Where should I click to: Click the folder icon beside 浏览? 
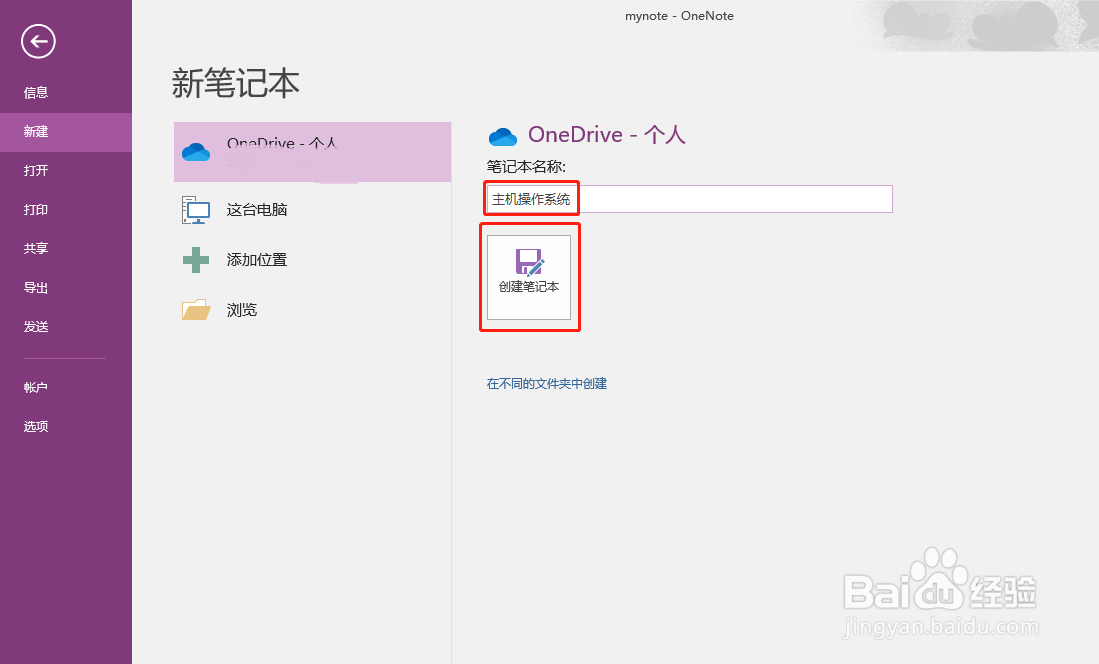pos(196,310)
